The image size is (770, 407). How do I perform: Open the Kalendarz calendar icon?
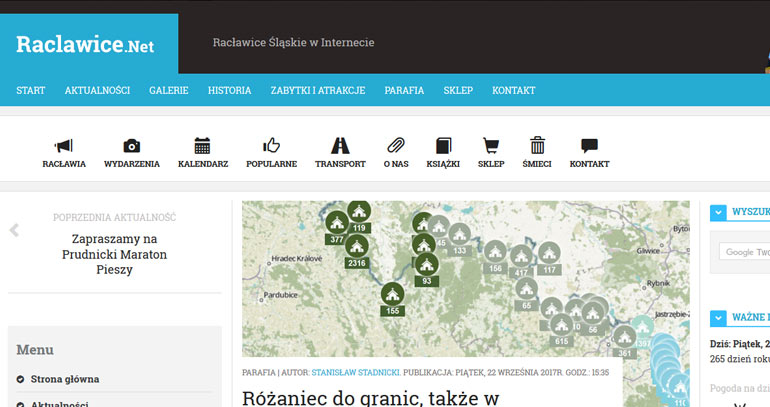tap(202, 146)
